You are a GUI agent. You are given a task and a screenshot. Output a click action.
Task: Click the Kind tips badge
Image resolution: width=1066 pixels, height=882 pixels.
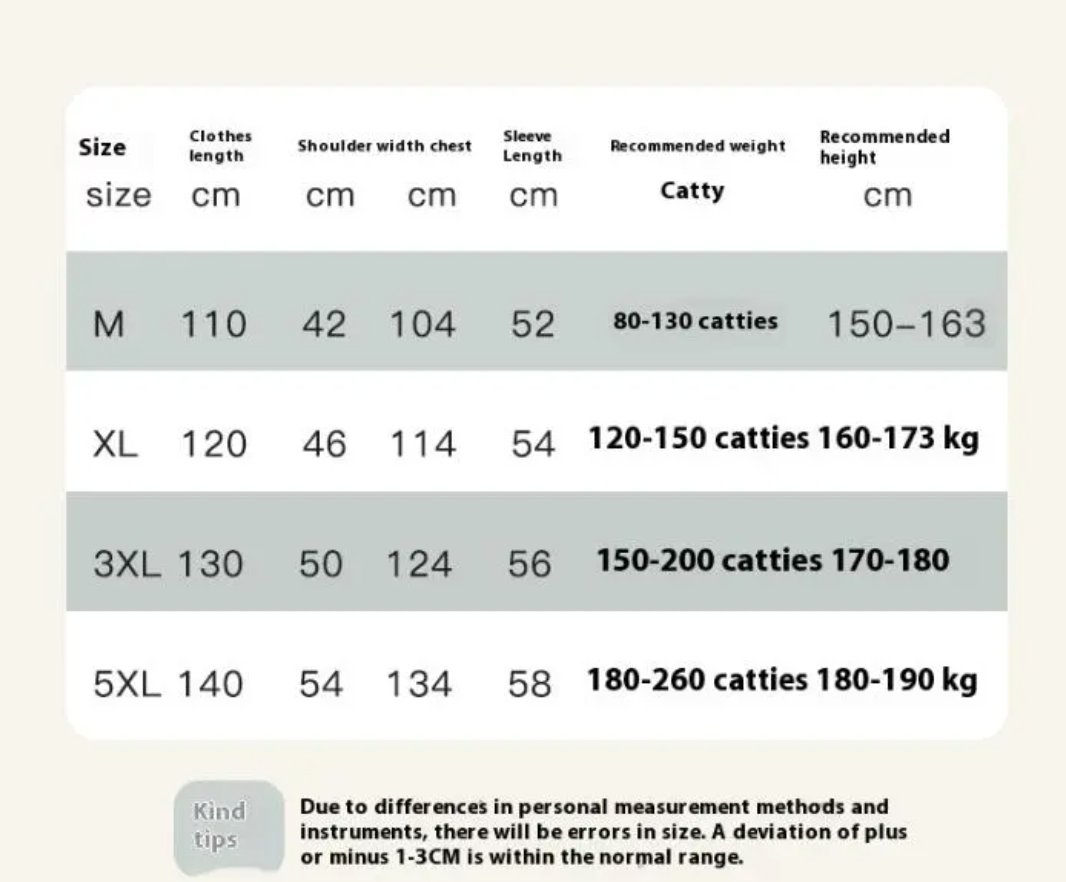228,827
